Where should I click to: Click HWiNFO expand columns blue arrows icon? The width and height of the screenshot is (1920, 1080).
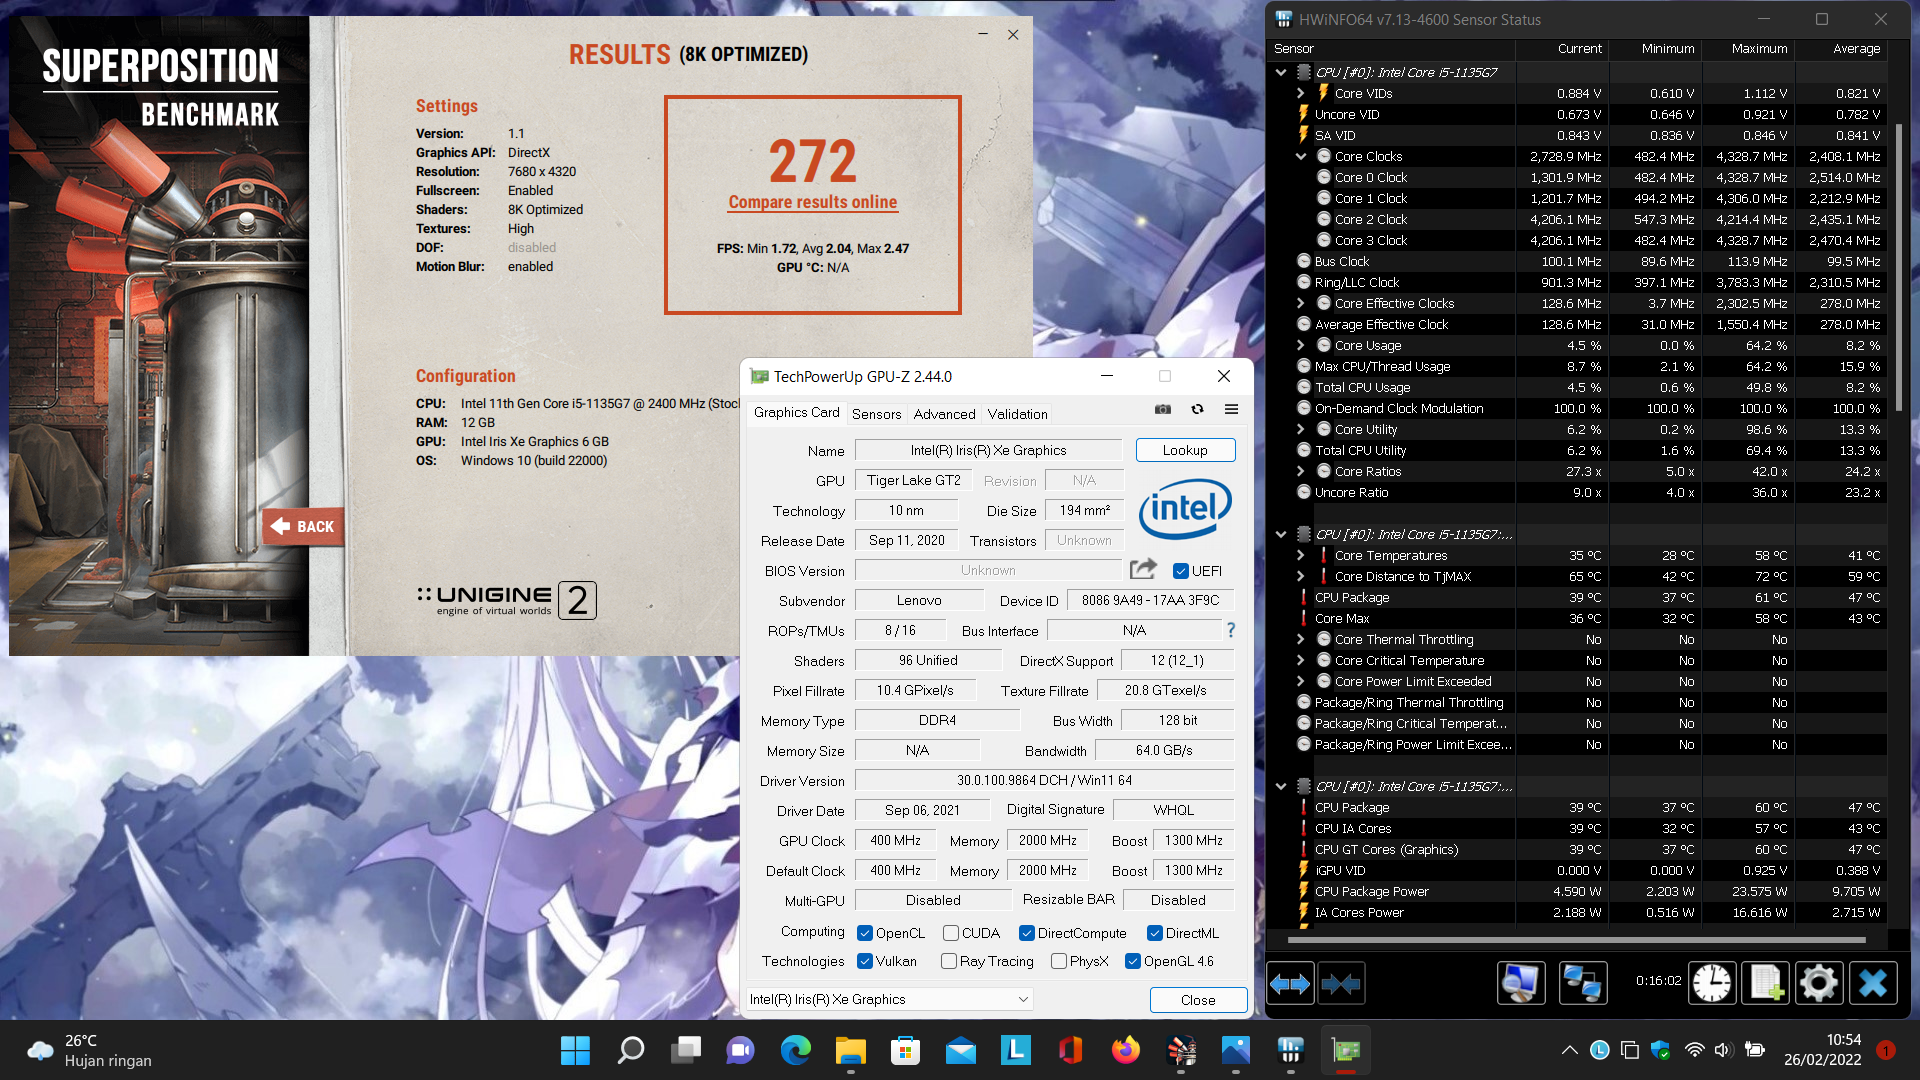click(1290, 984)
